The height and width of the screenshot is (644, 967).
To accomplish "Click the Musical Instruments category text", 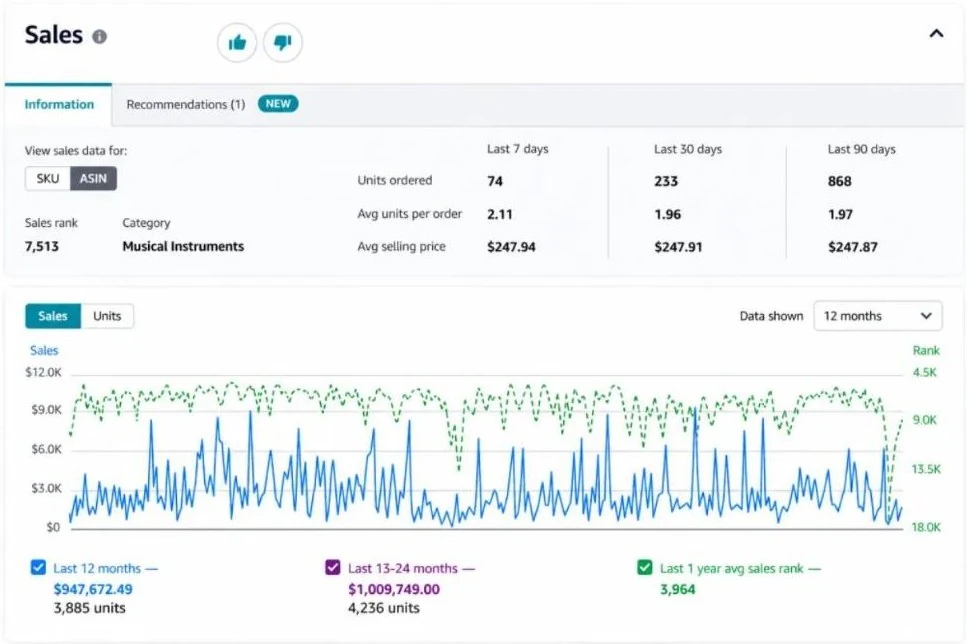I will click(x=183, y=246).
